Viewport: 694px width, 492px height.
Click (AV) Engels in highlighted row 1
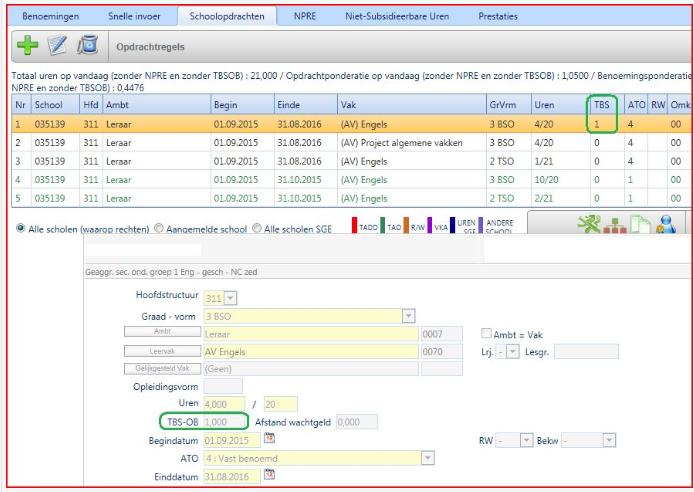(x=364, y=124)
